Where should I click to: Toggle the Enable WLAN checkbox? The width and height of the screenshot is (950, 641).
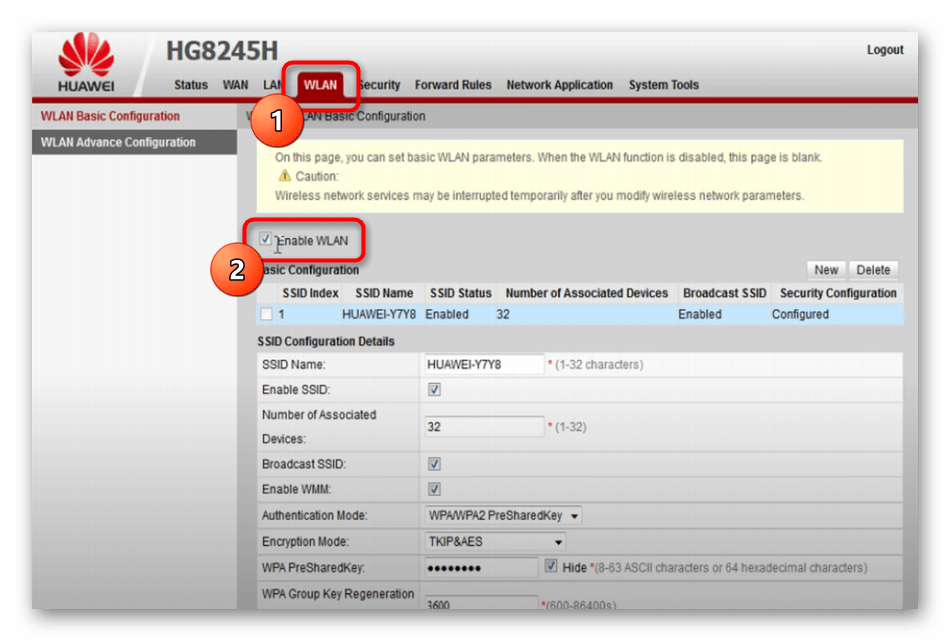coord(265,239)
